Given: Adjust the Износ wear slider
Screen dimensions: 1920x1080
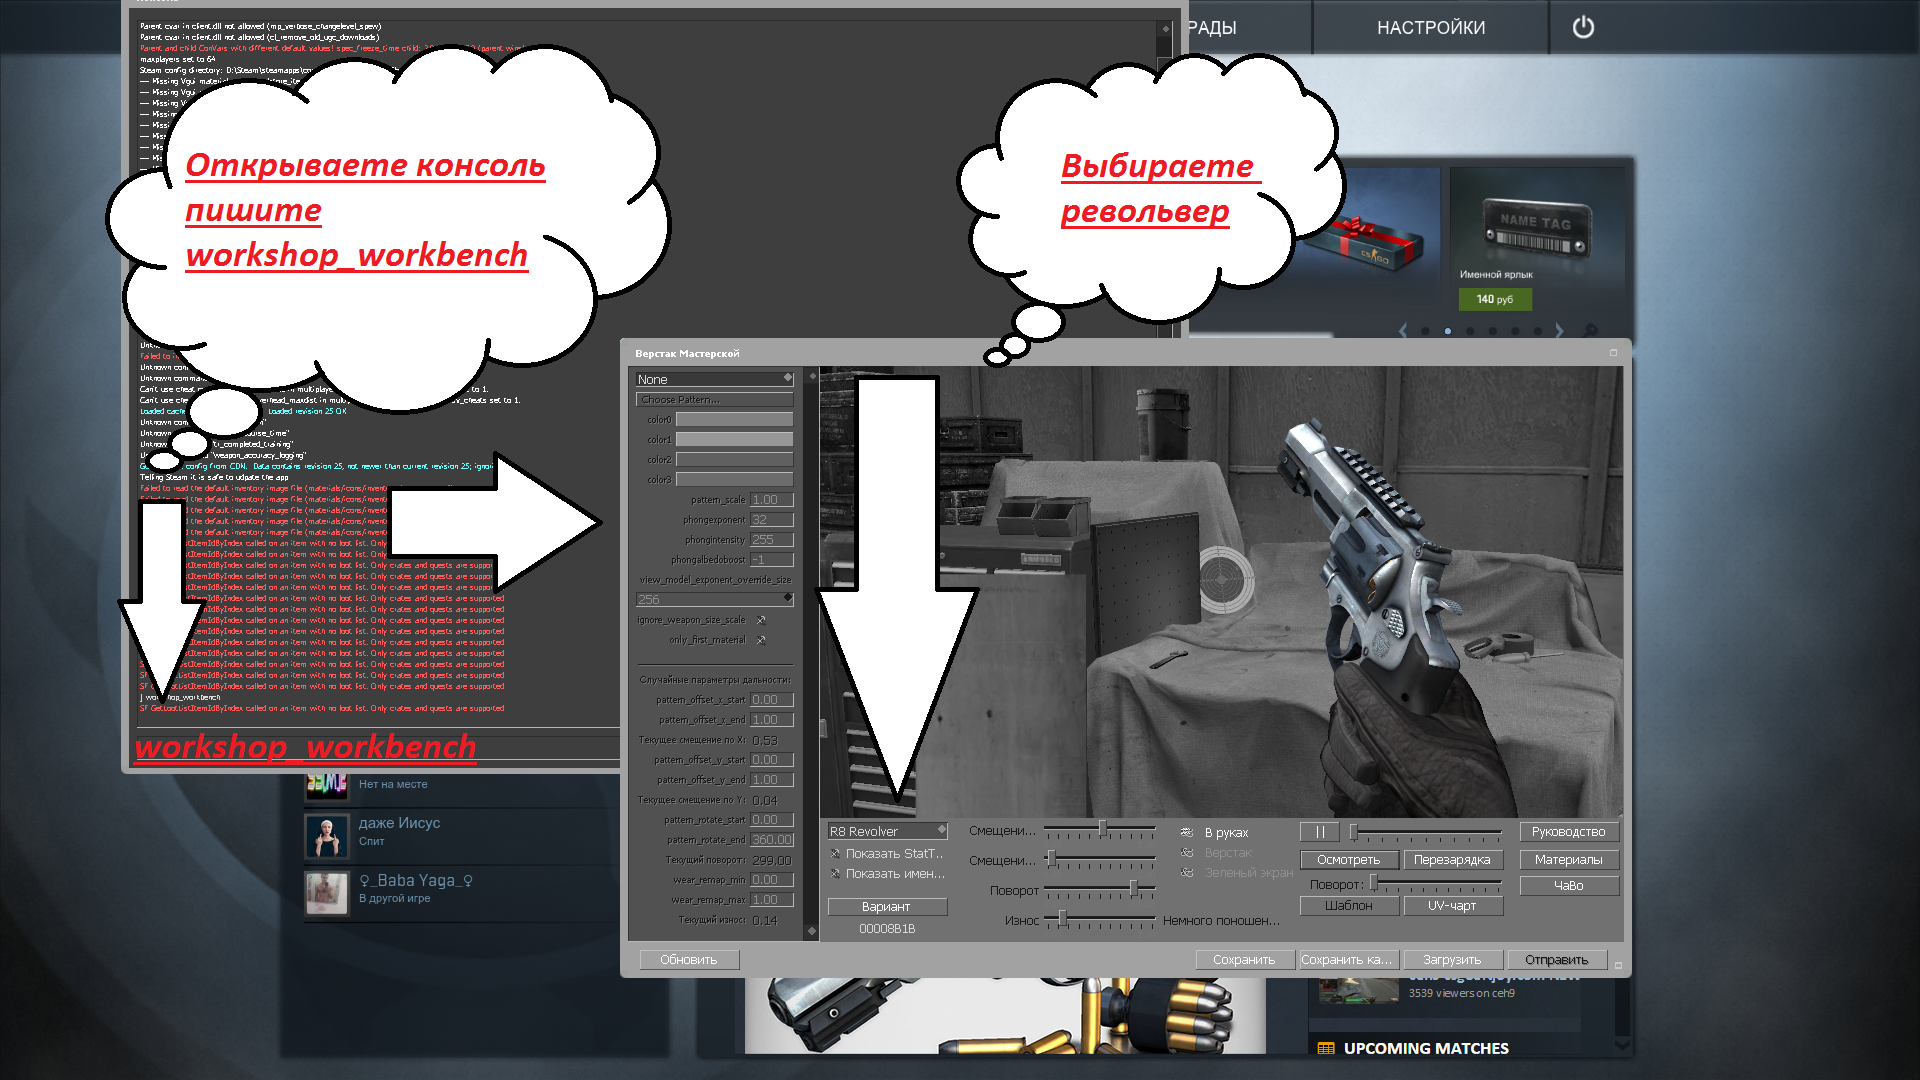Looking at the screenshot, I should pos(1100,919).
